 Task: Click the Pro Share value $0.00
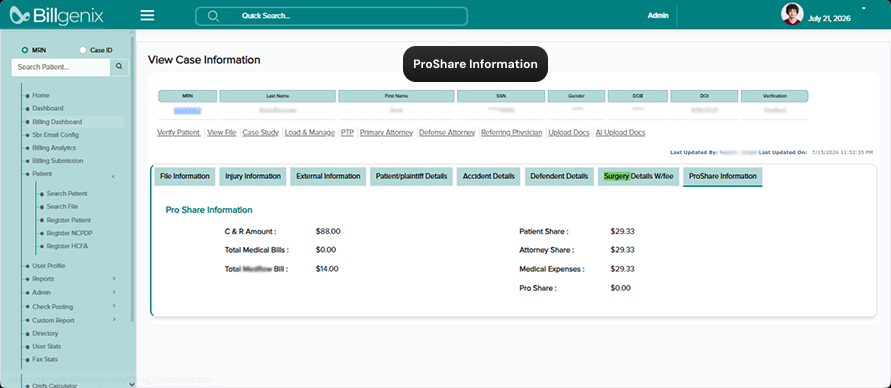621,288
